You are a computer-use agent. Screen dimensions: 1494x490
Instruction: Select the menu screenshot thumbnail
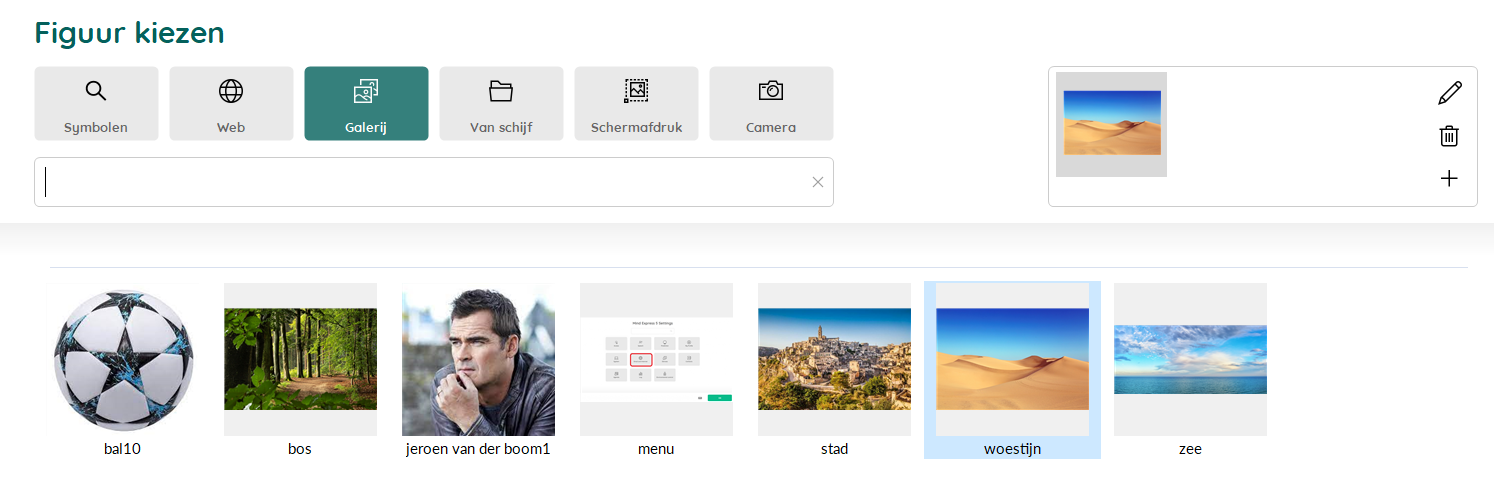pyautogui.click(x=656, y=370)
